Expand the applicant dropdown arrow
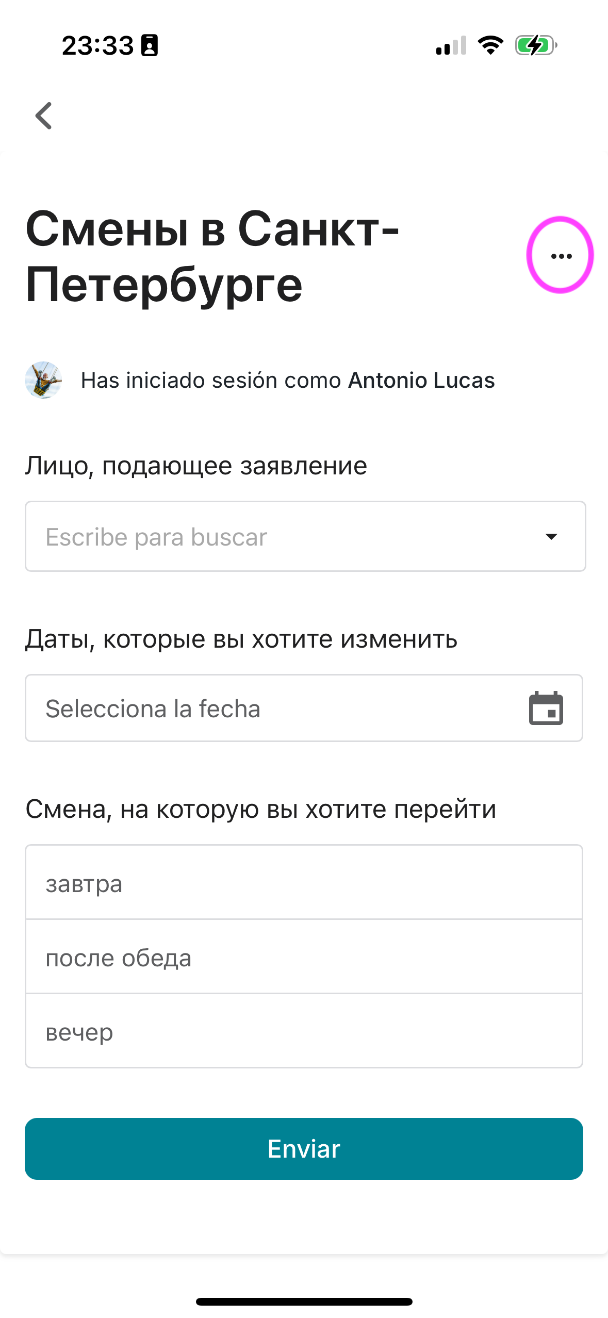Screen dimensions: 608x1318 tap(551, 537)
